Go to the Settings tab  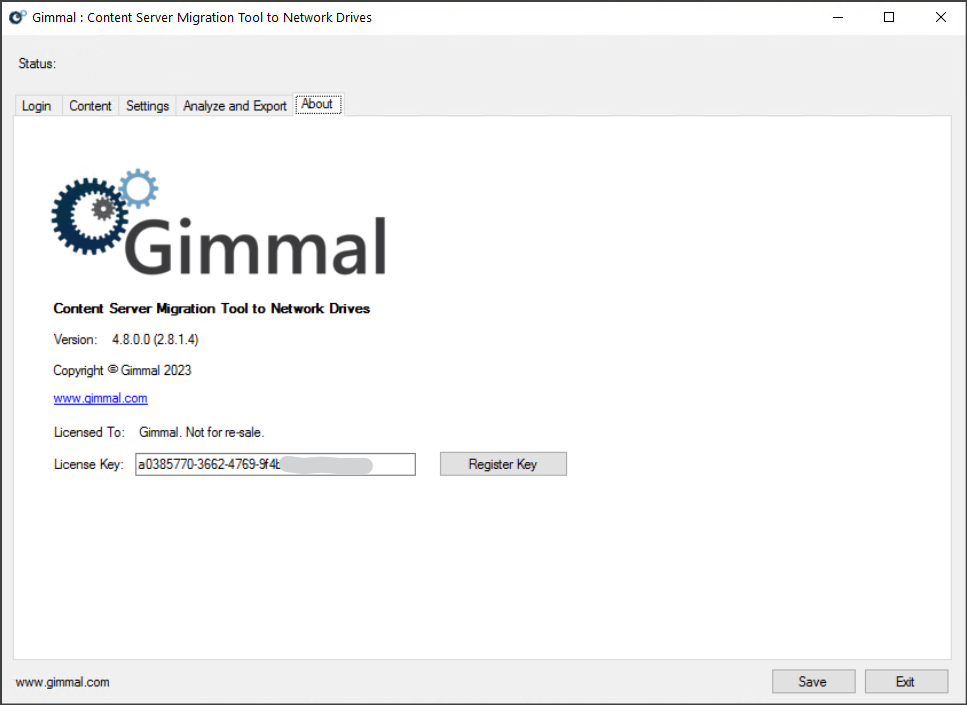(147, 106)
